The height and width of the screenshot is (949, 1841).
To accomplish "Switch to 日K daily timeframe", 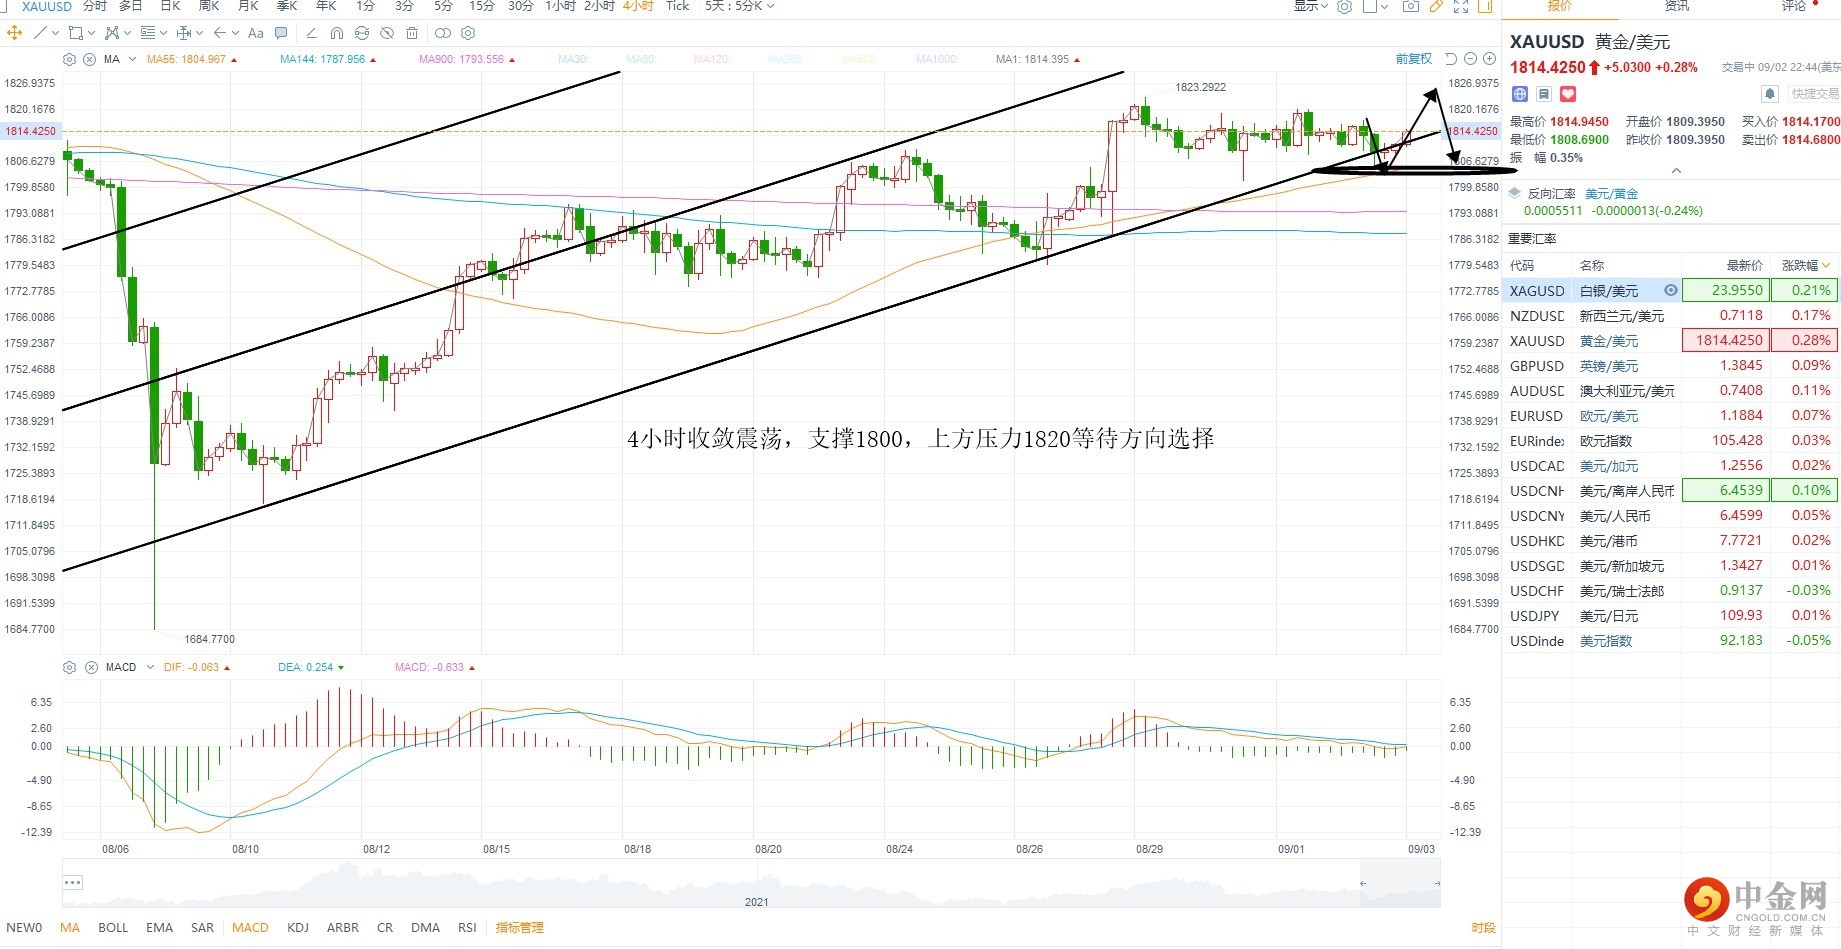I will tap(170, 6).
